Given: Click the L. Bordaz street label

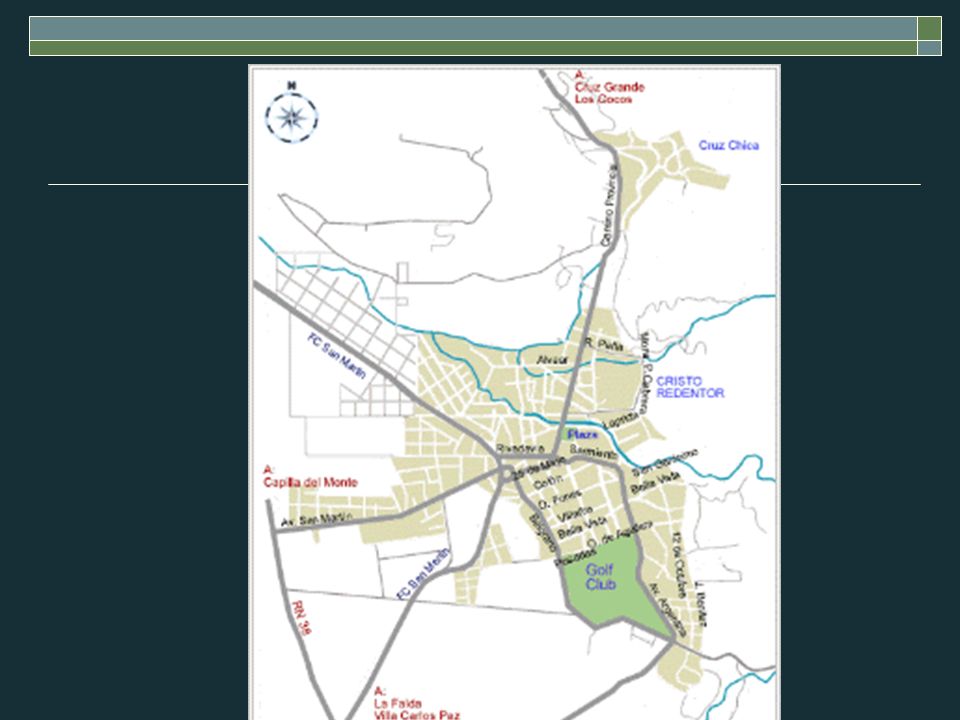Looking at the screenshot, I should [702, 604].
